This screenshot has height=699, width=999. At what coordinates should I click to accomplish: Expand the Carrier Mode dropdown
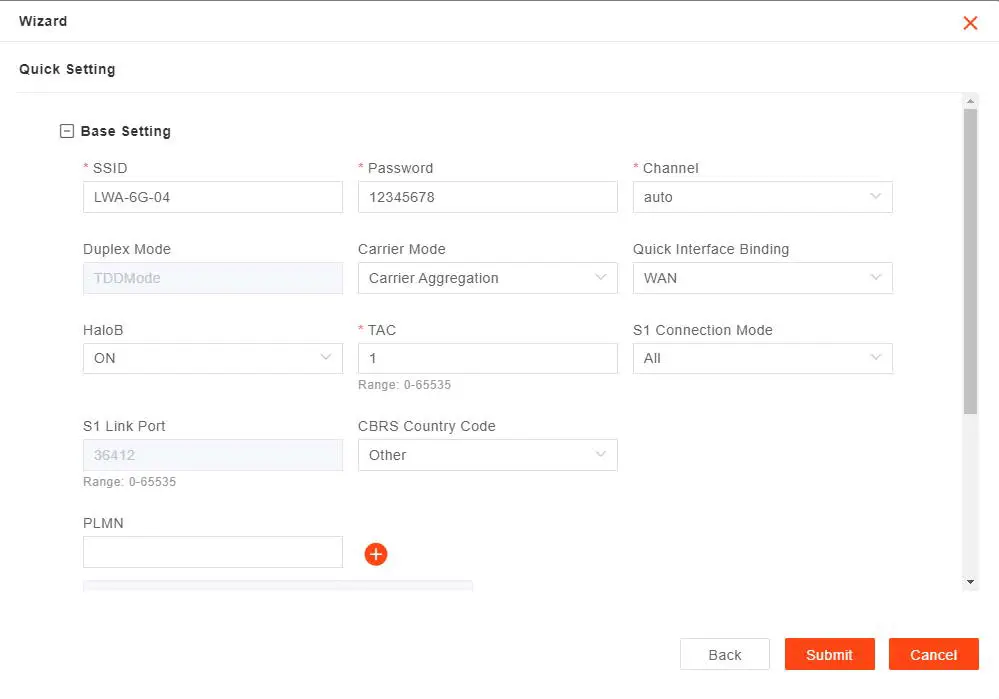click(x=487, y=278)
